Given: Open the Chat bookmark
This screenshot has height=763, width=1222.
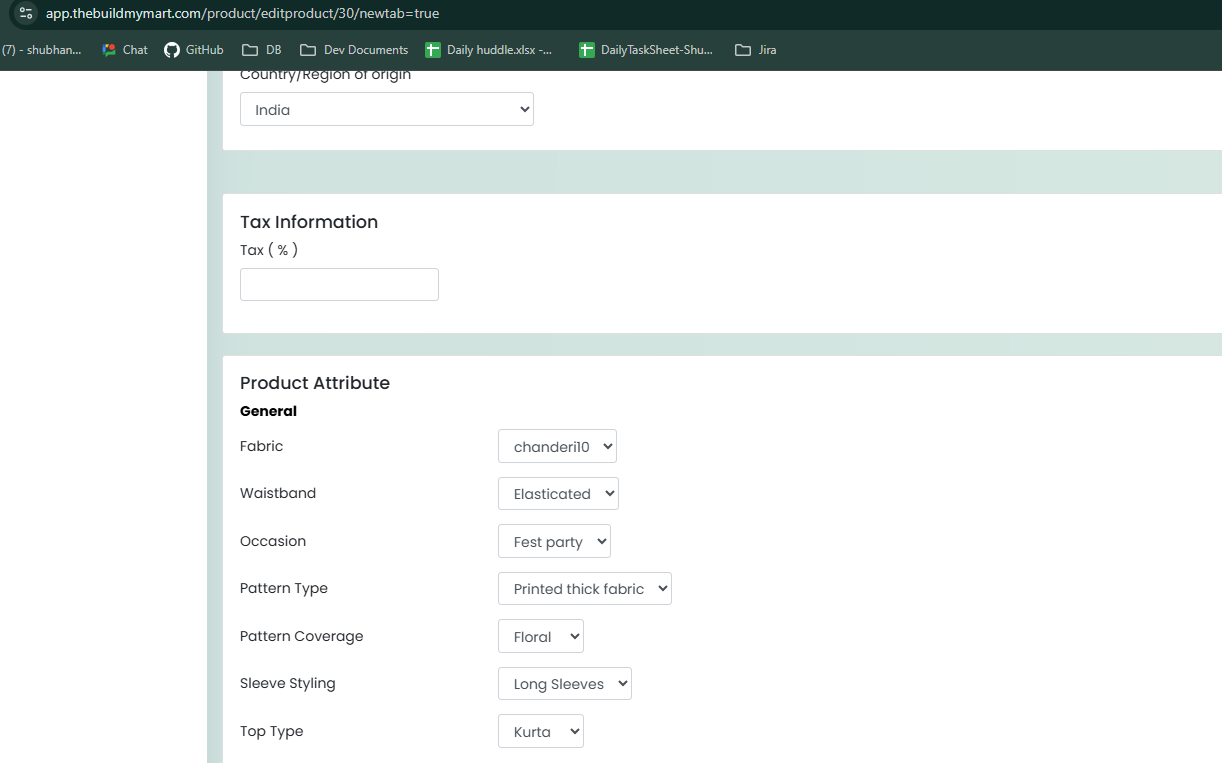Looking at the screenshot, I should pos(125,50).
